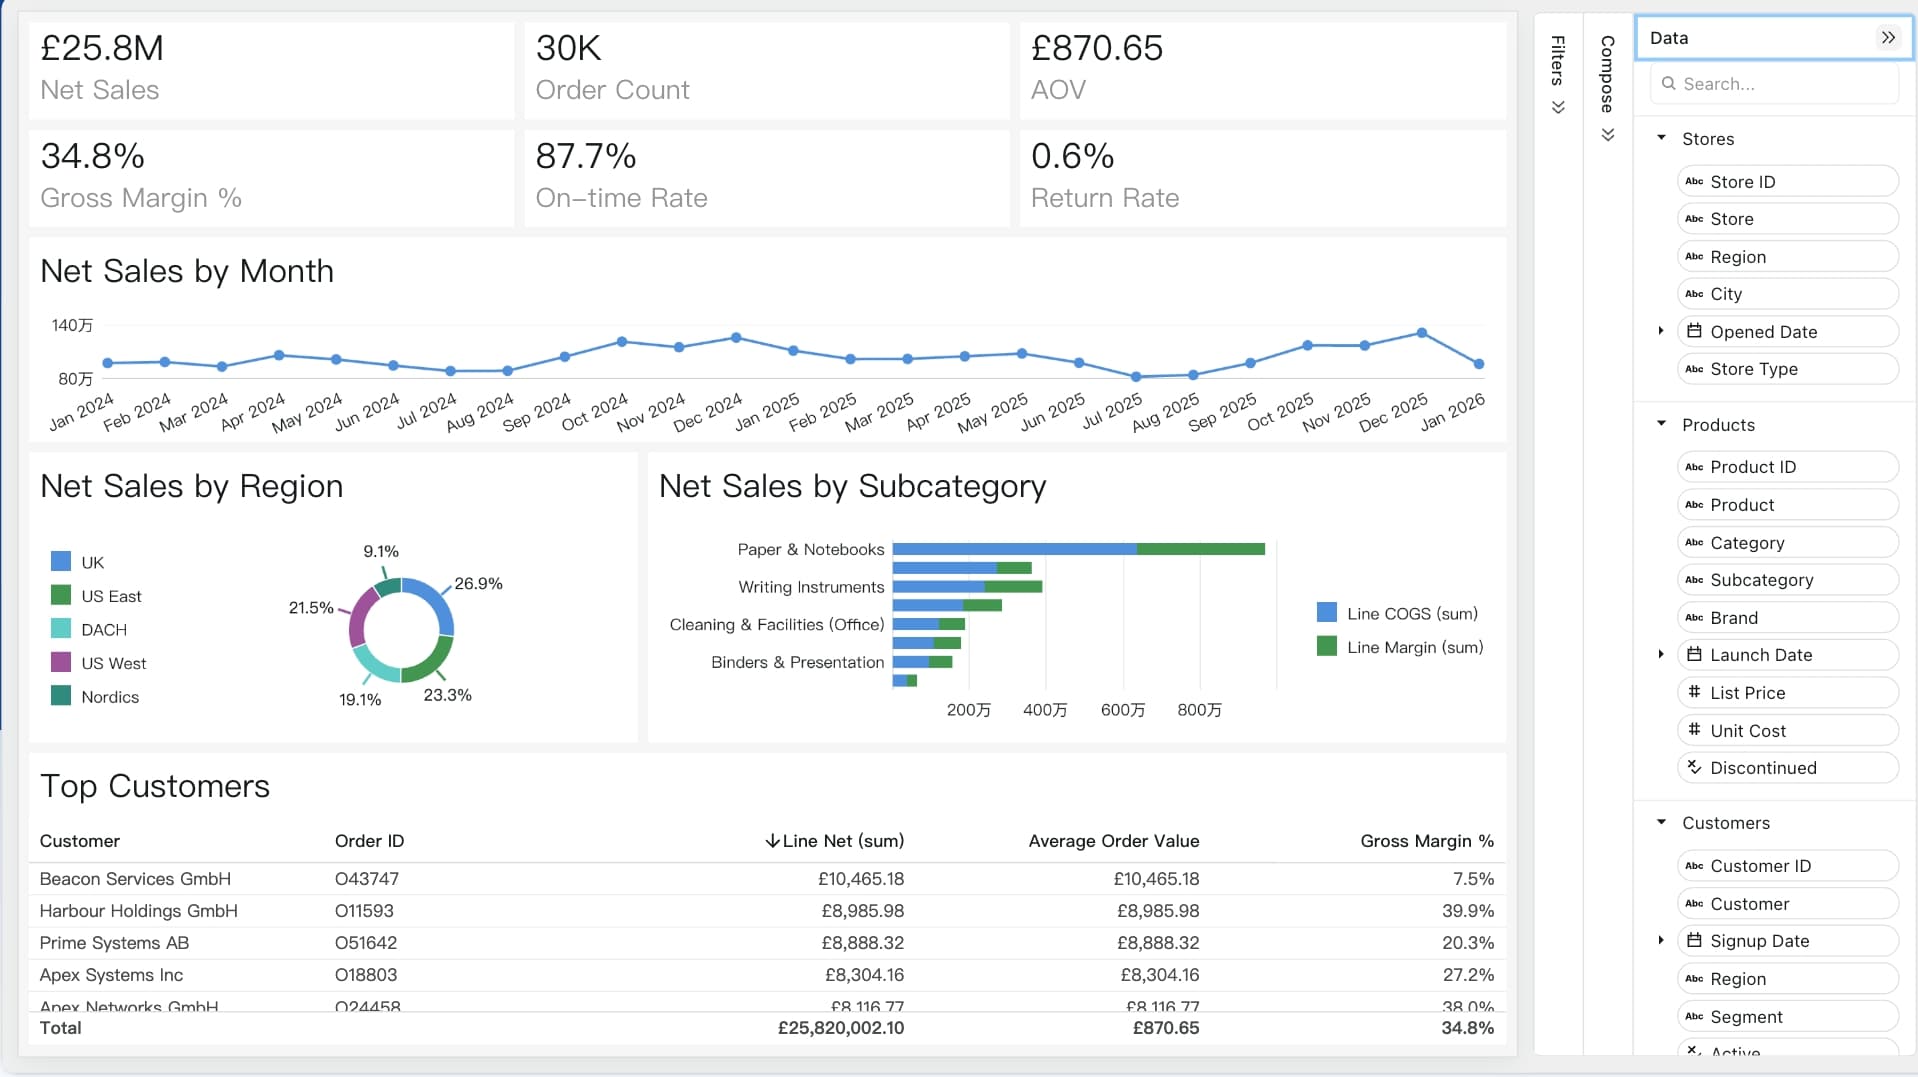This screenshot has width=1918, height=1077.
Task: Collapse the Customers field group
Action: tap(1661, 822)
